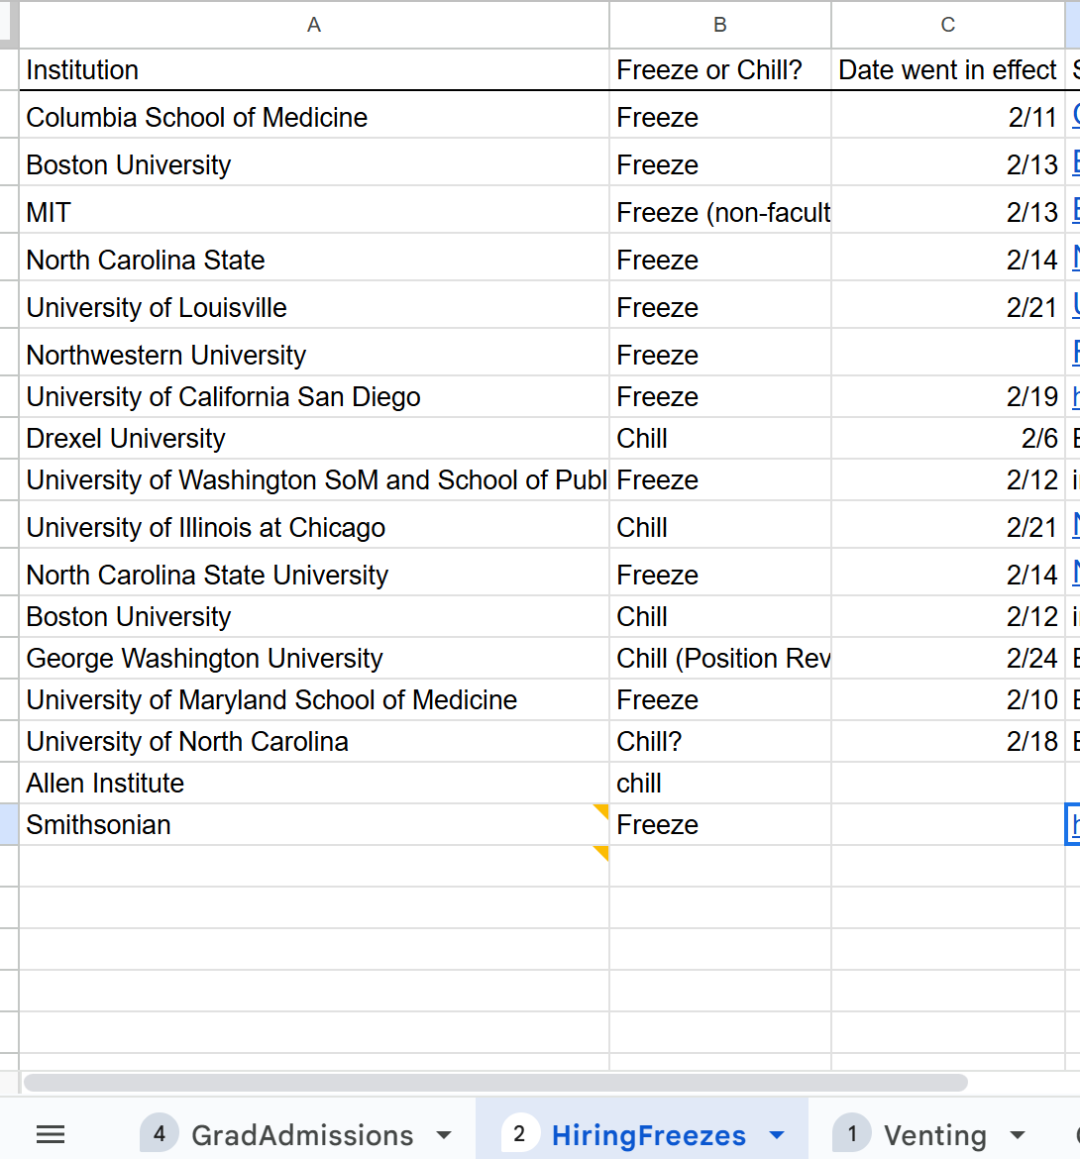Screen dimensions: 1080x1159
Task: Click the Smithsonian cell
Action: tap(314, 824)
